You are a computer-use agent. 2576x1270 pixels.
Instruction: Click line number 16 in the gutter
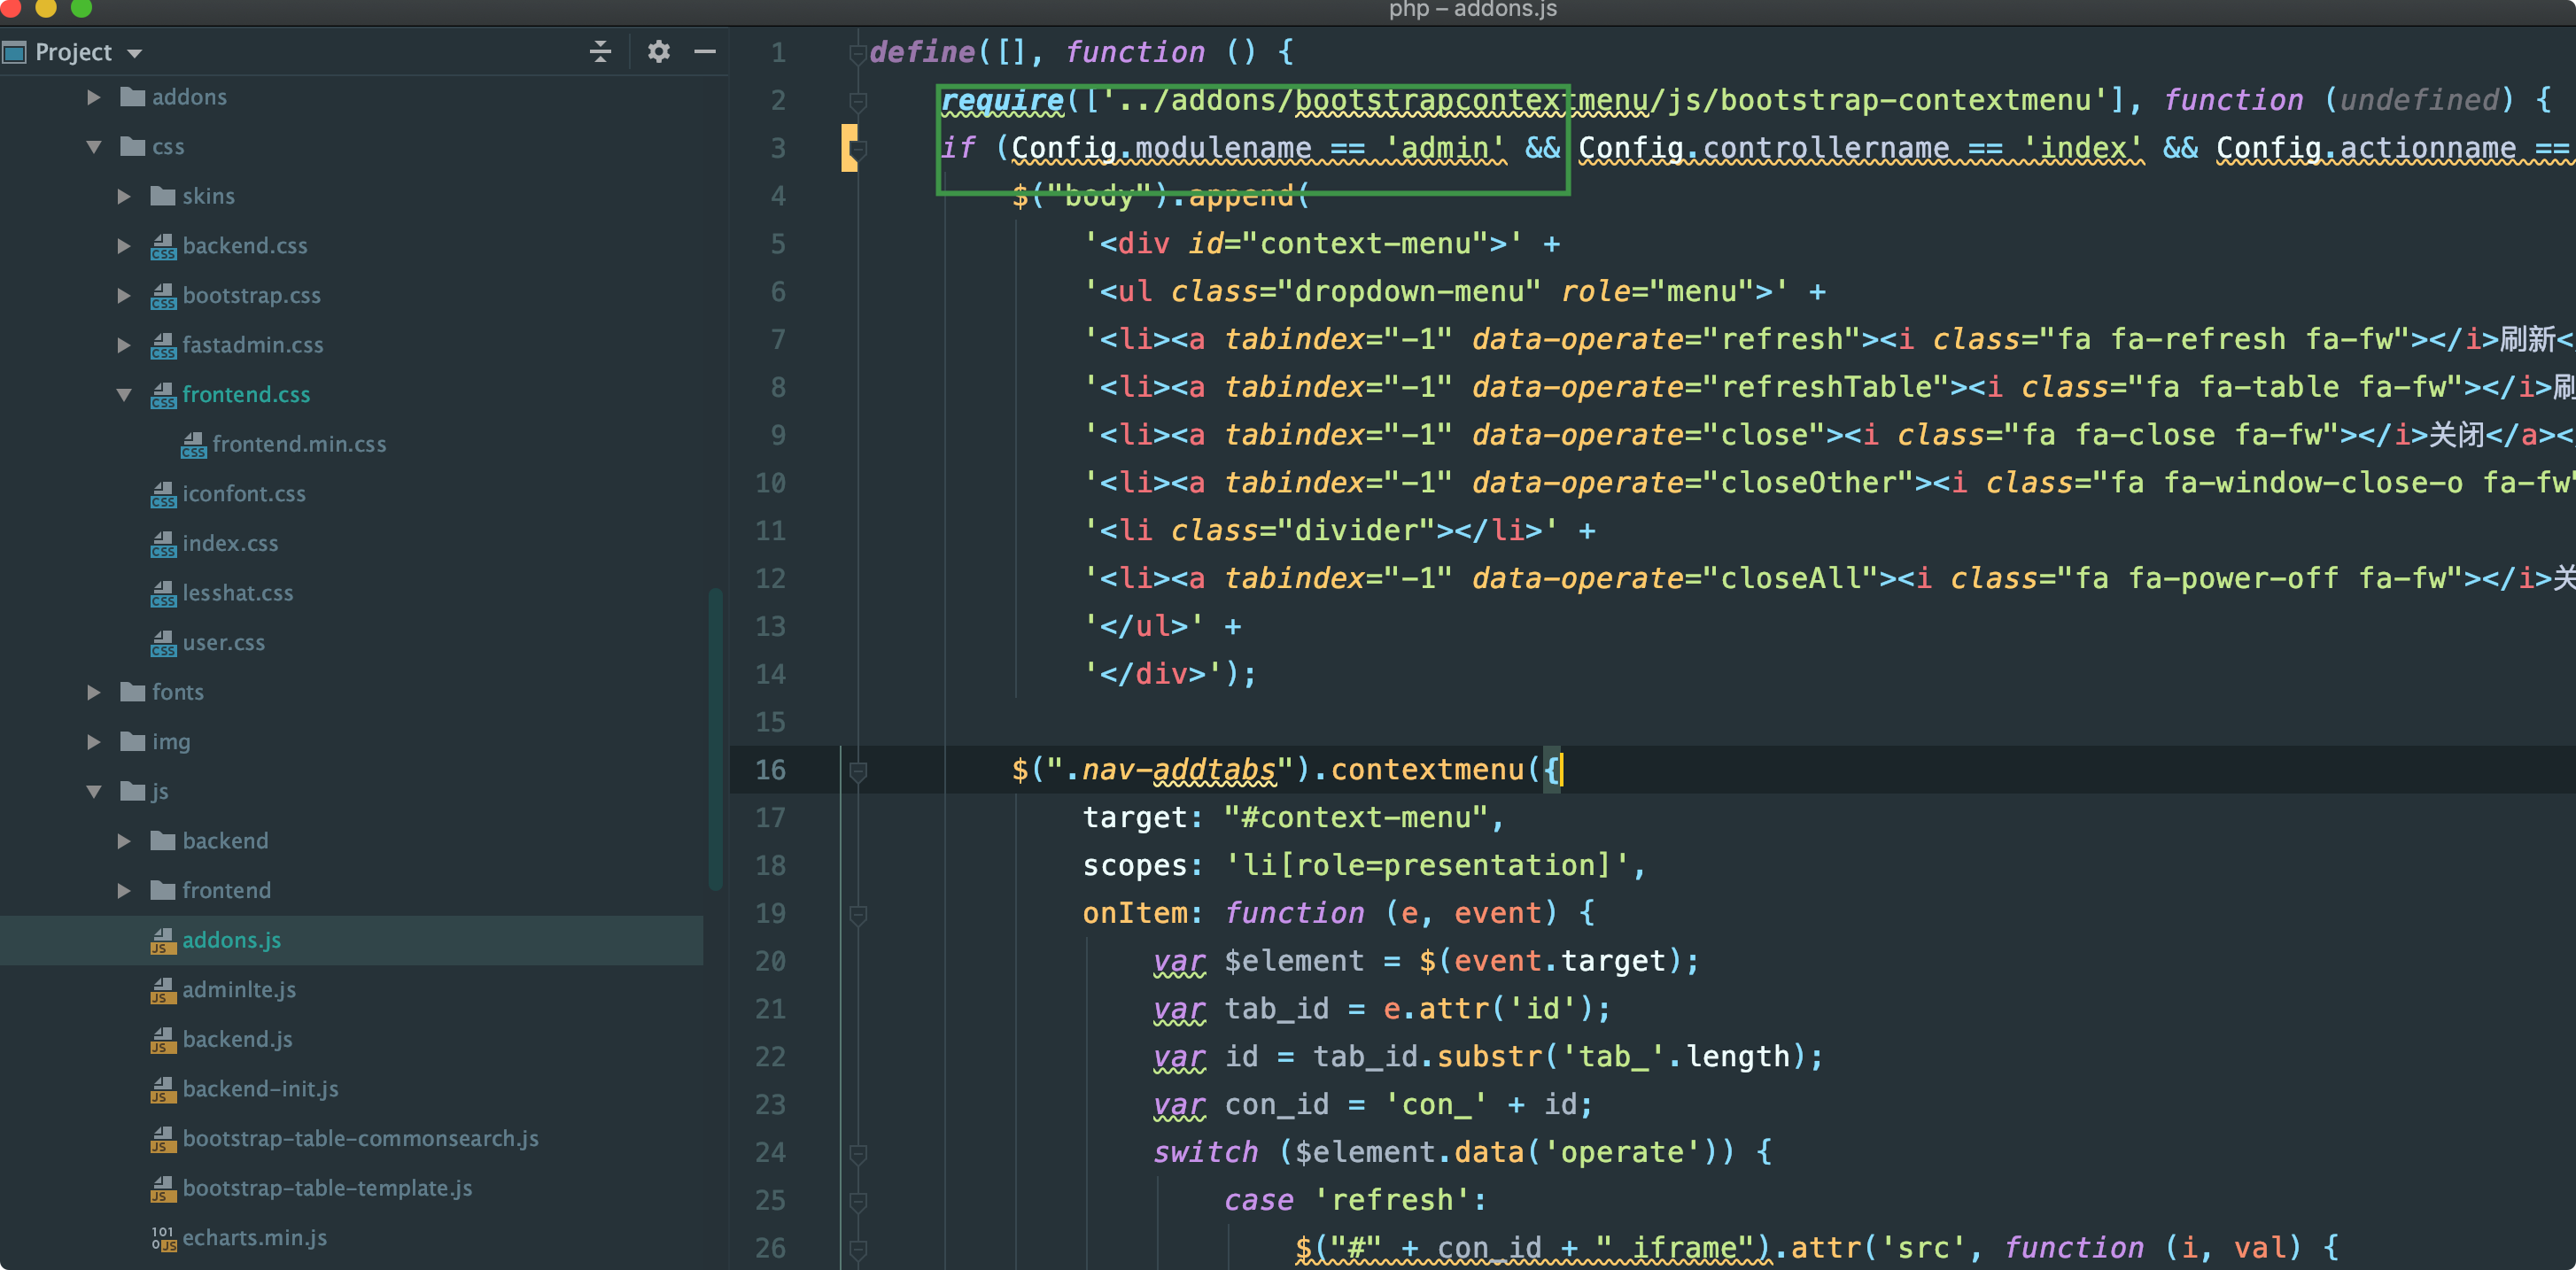pos(770,770)
